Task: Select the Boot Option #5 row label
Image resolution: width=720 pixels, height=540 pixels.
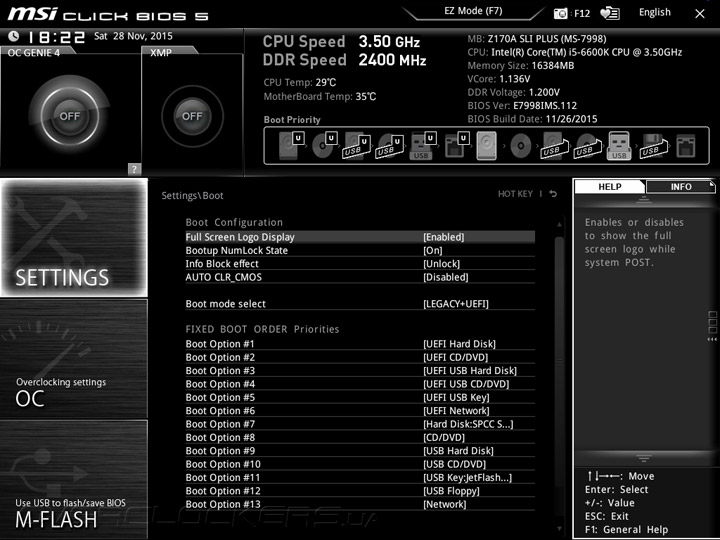Action: pos(220,397)
